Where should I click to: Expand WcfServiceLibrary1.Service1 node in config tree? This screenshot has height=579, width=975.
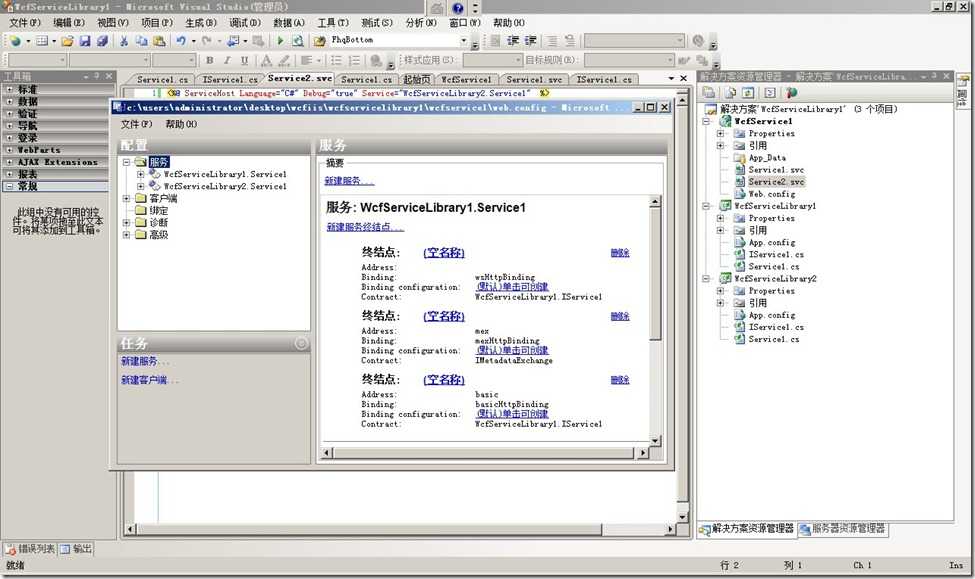pyautogui.click(x=141, y=174)
